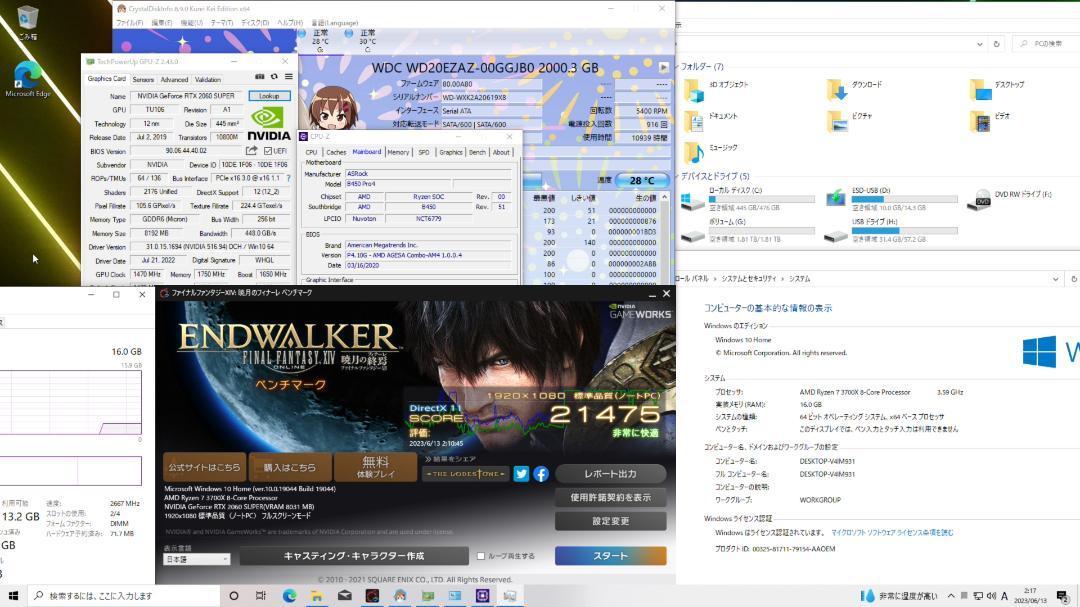Click the Explorer search box
The image size is (1080, 607).
coord(1046,44)
